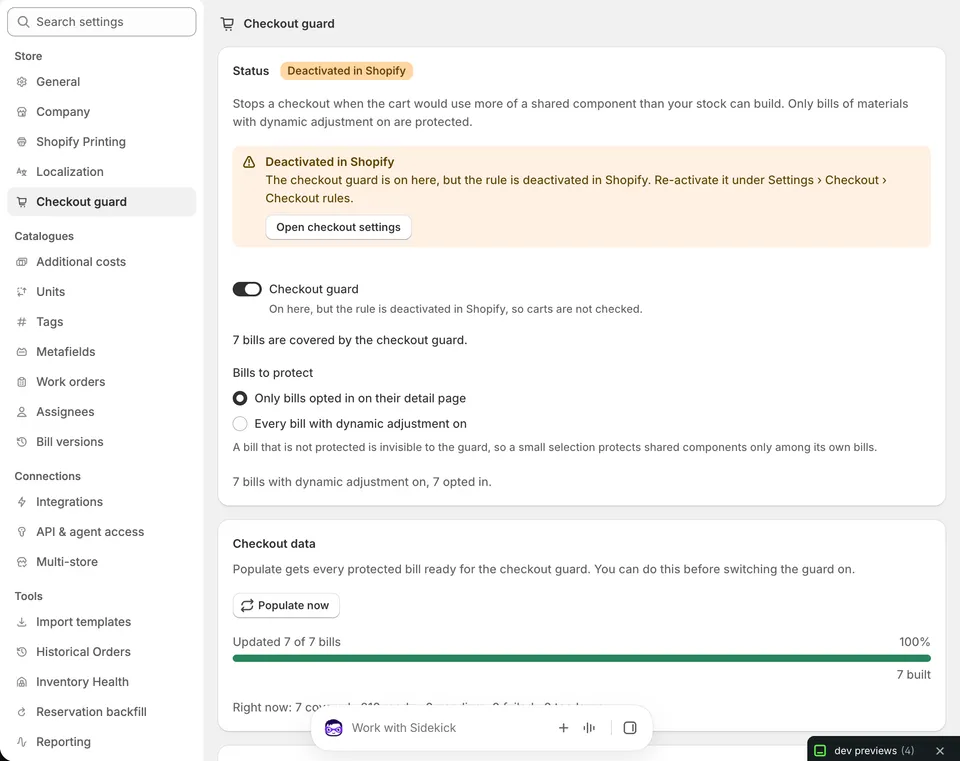
Task: Open the Bill versions page
Action: tap(102, 441)
